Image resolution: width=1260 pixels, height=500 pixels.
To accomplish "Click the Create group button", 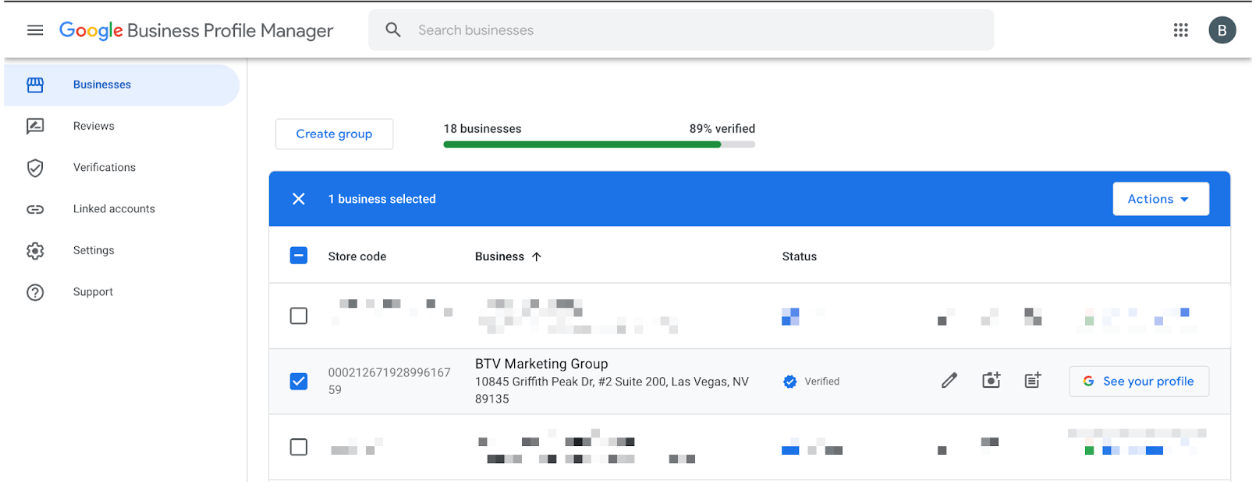I will [x=334, y=134].
